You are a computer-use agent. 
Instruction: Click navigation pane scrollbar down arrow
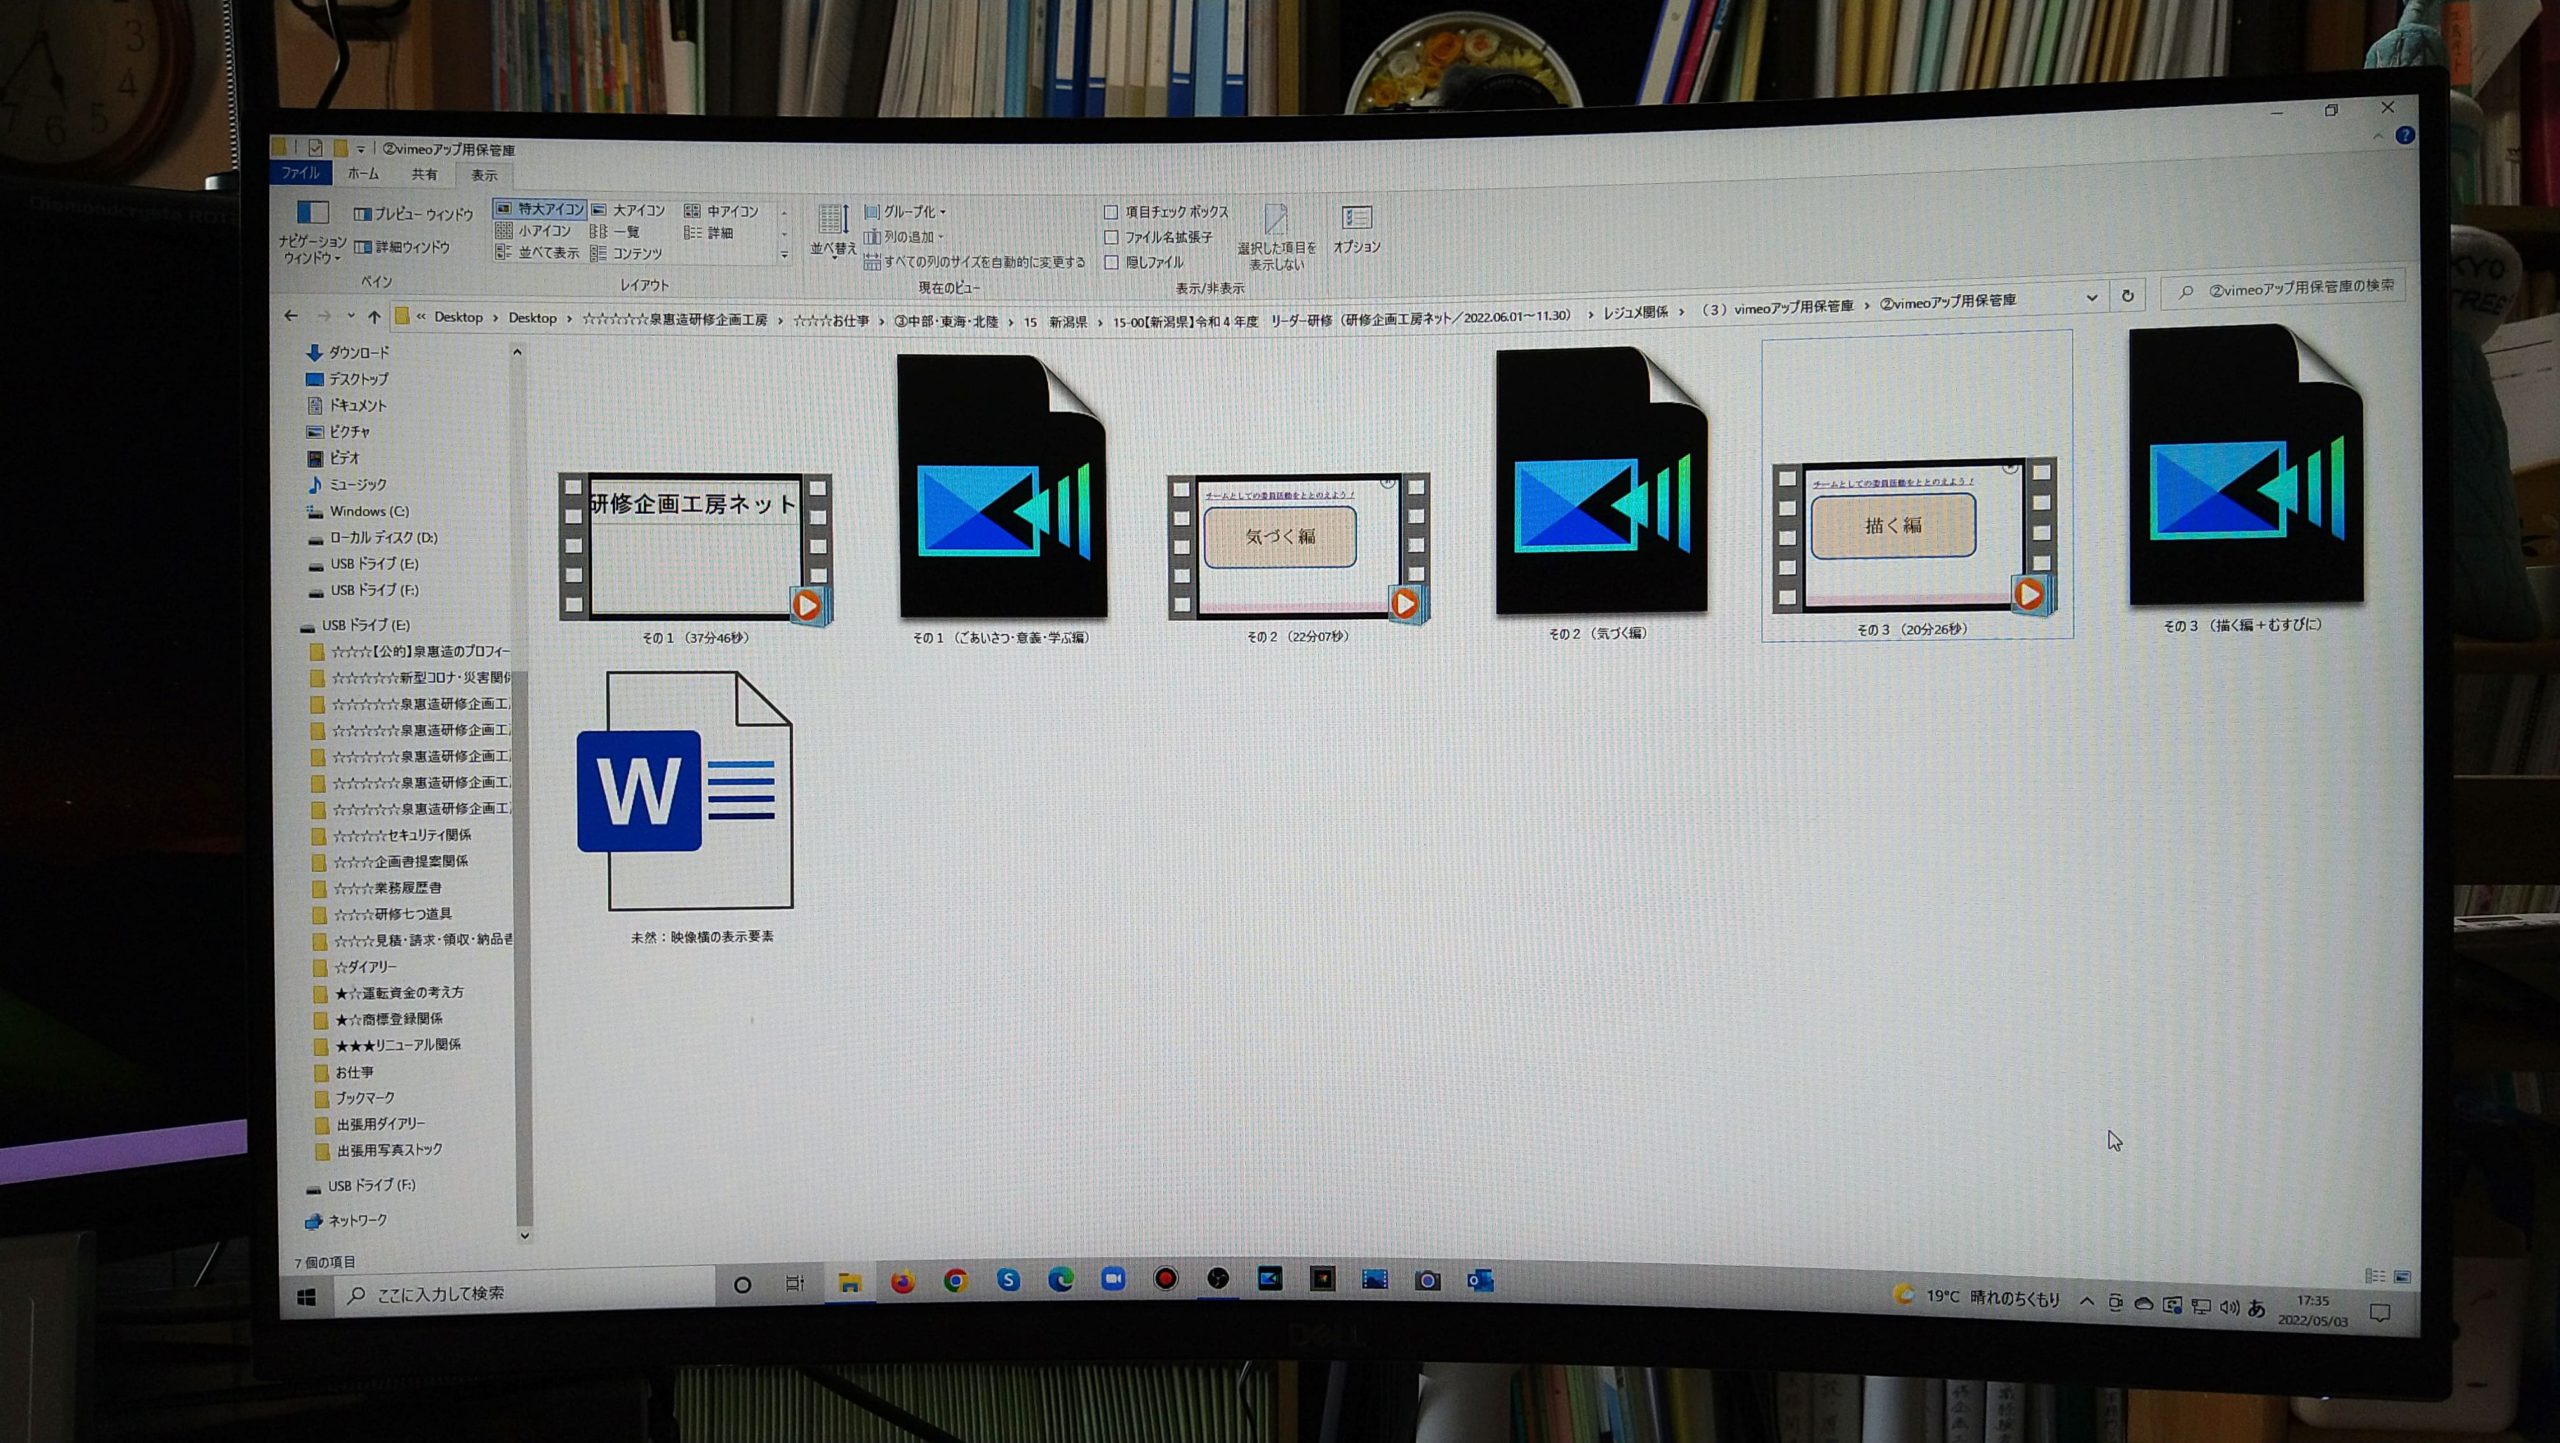tap(524, 1235)
